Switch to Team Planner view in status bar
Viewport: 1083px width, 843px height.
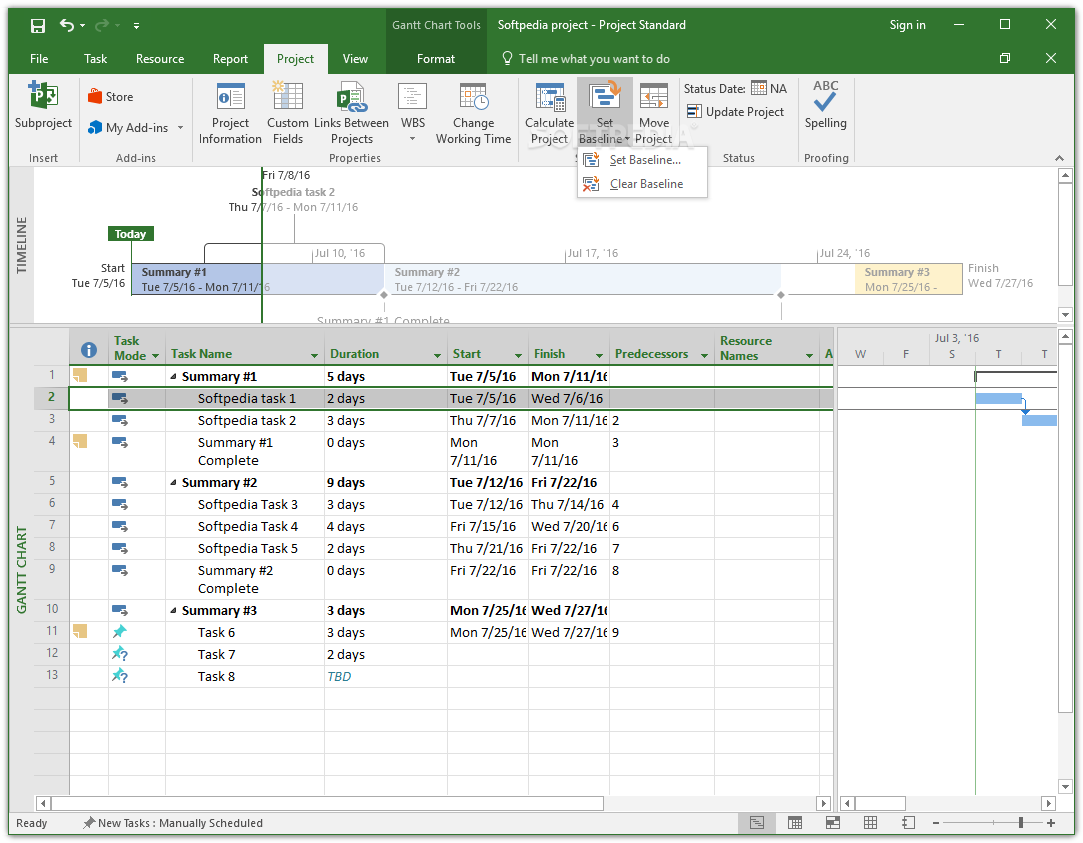(832, 823)
